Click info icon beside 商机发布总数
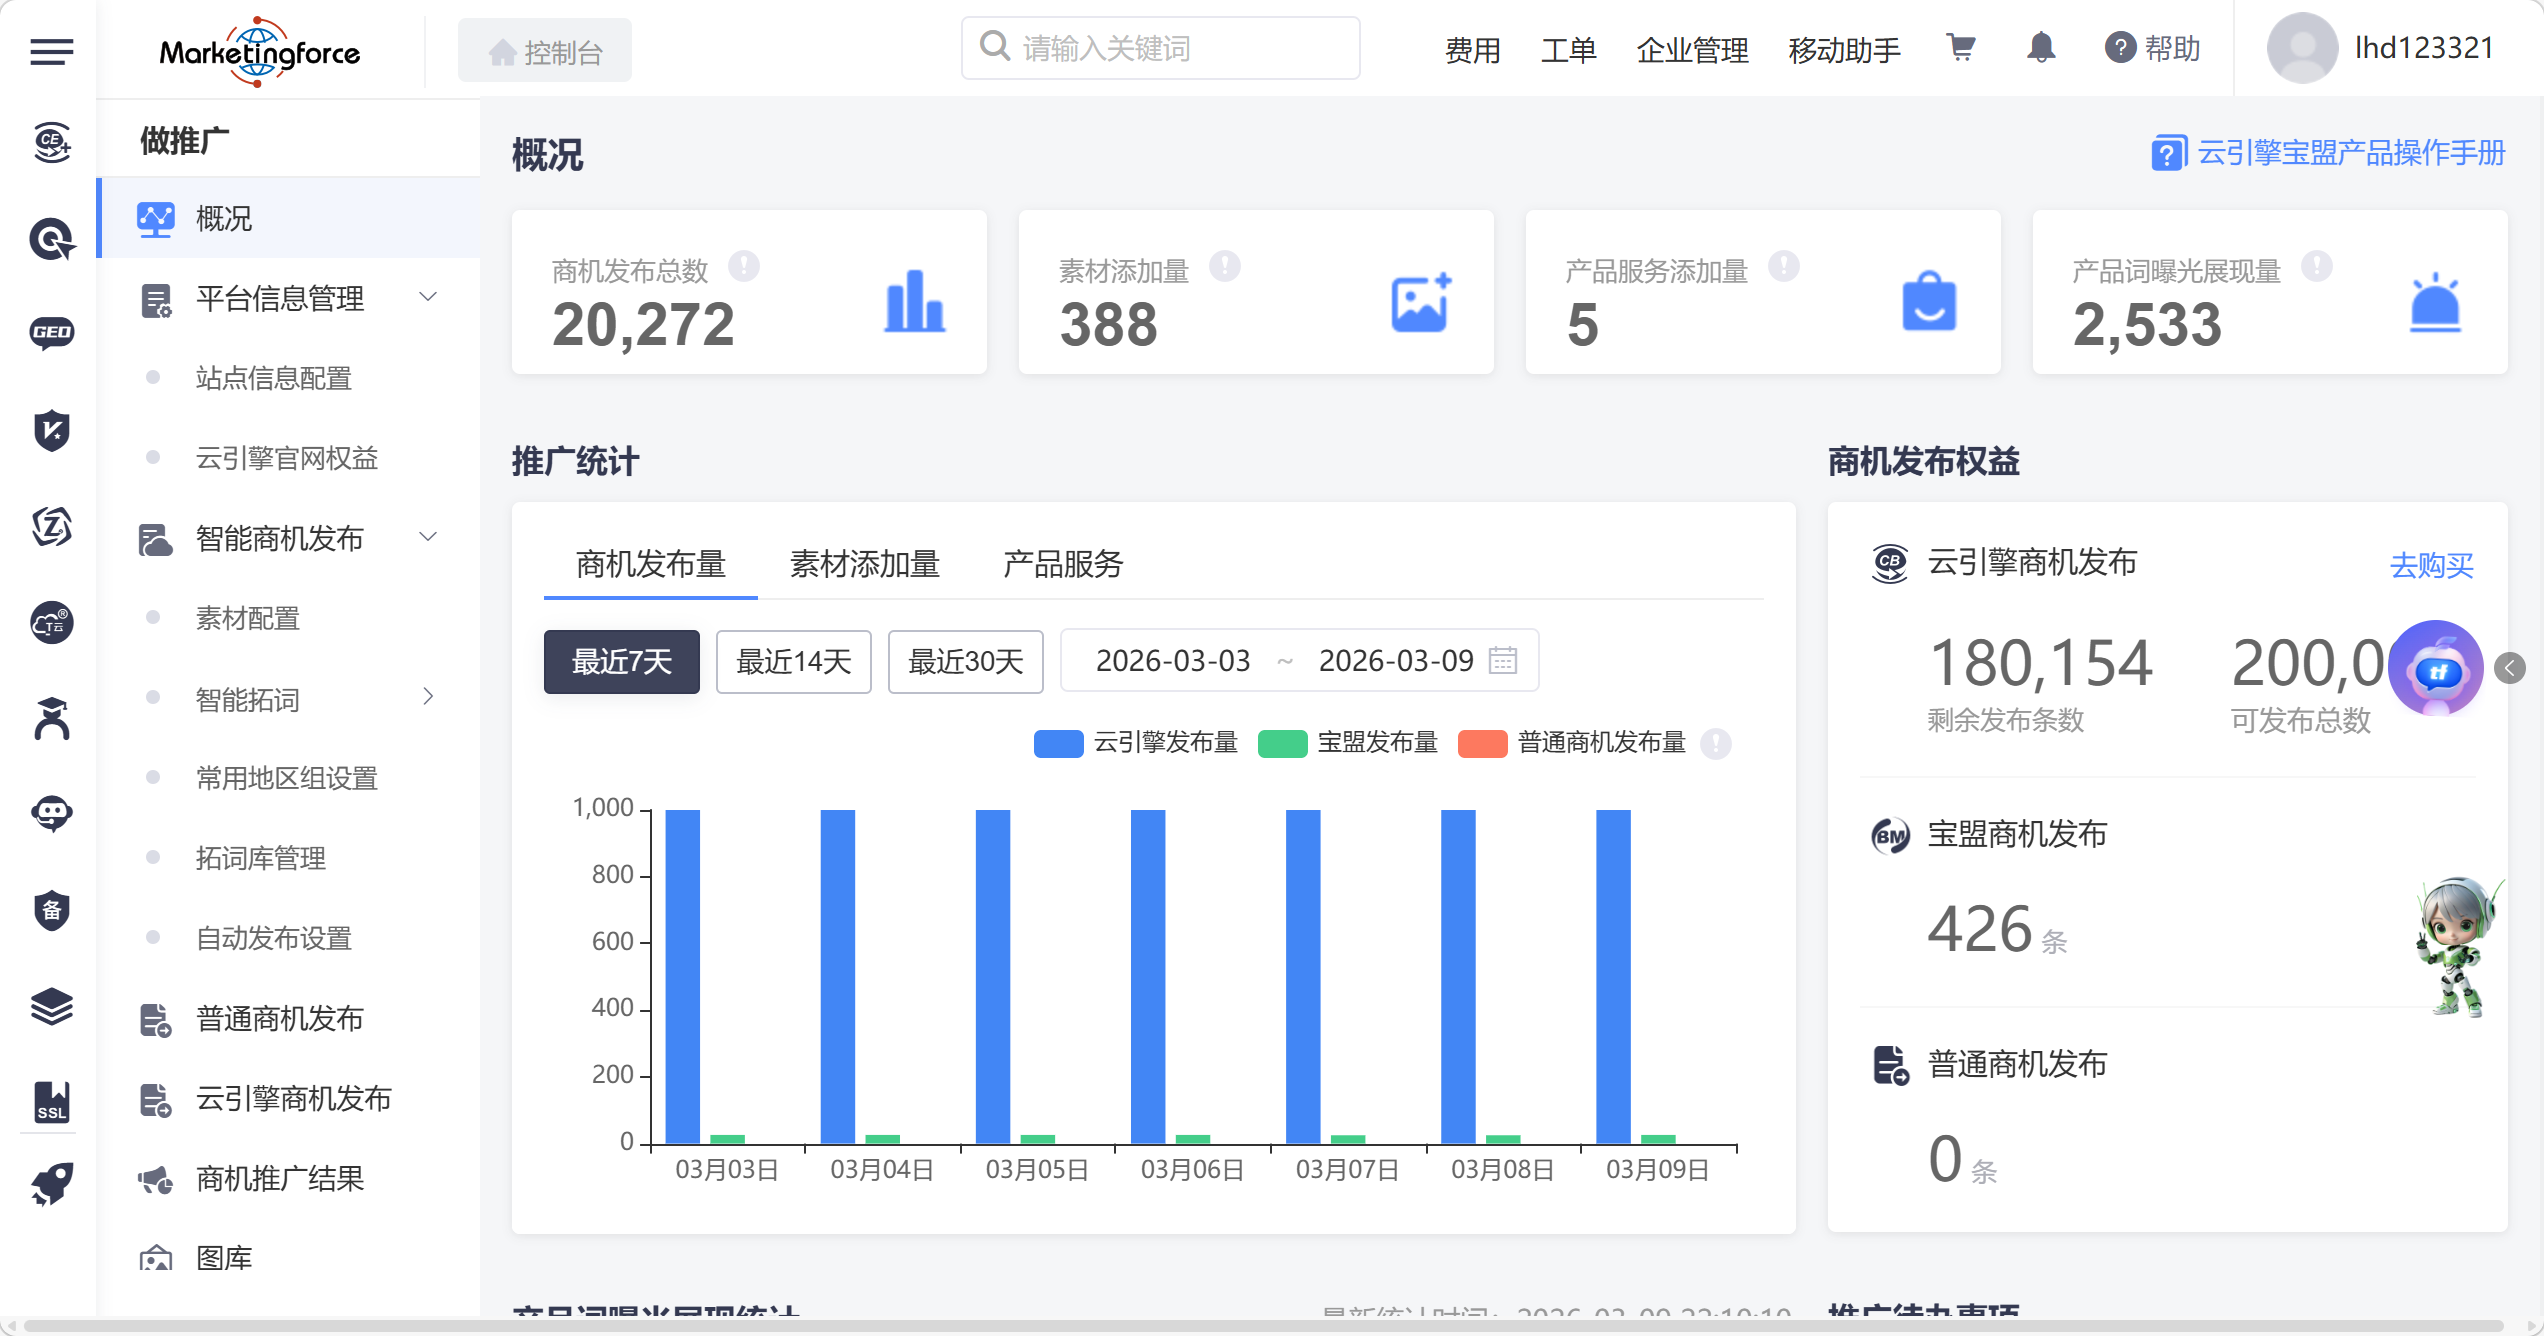 (743, 267)
